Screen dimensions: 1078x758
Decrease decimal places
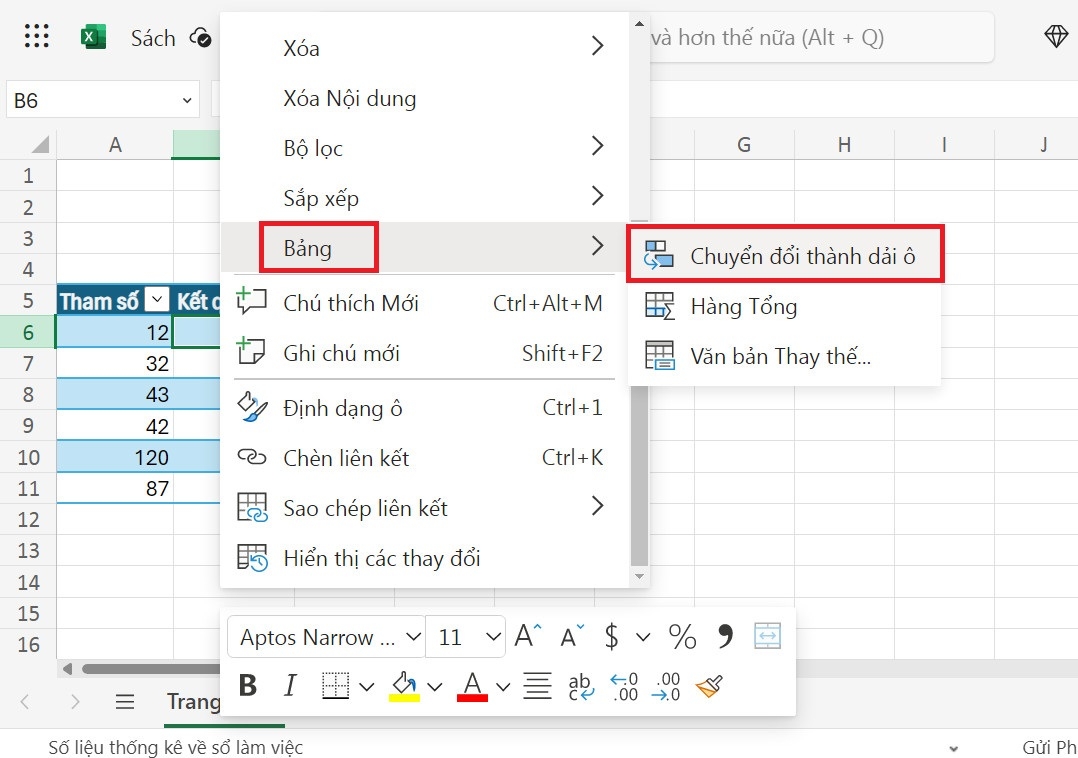tap(666, 687)
